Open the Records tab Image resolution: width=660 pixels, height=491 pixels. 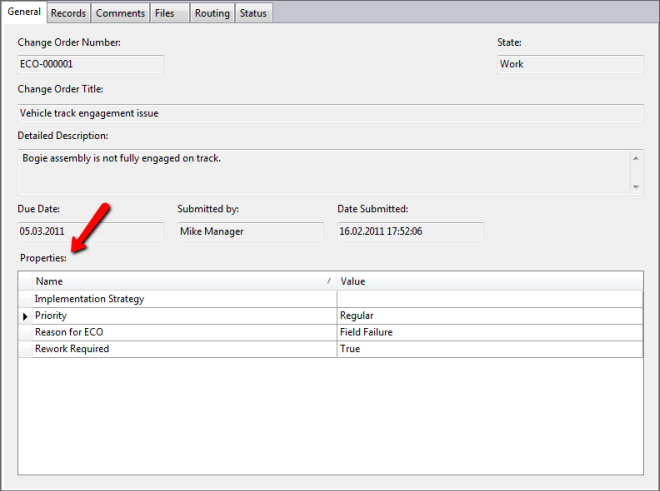point(68,13)
